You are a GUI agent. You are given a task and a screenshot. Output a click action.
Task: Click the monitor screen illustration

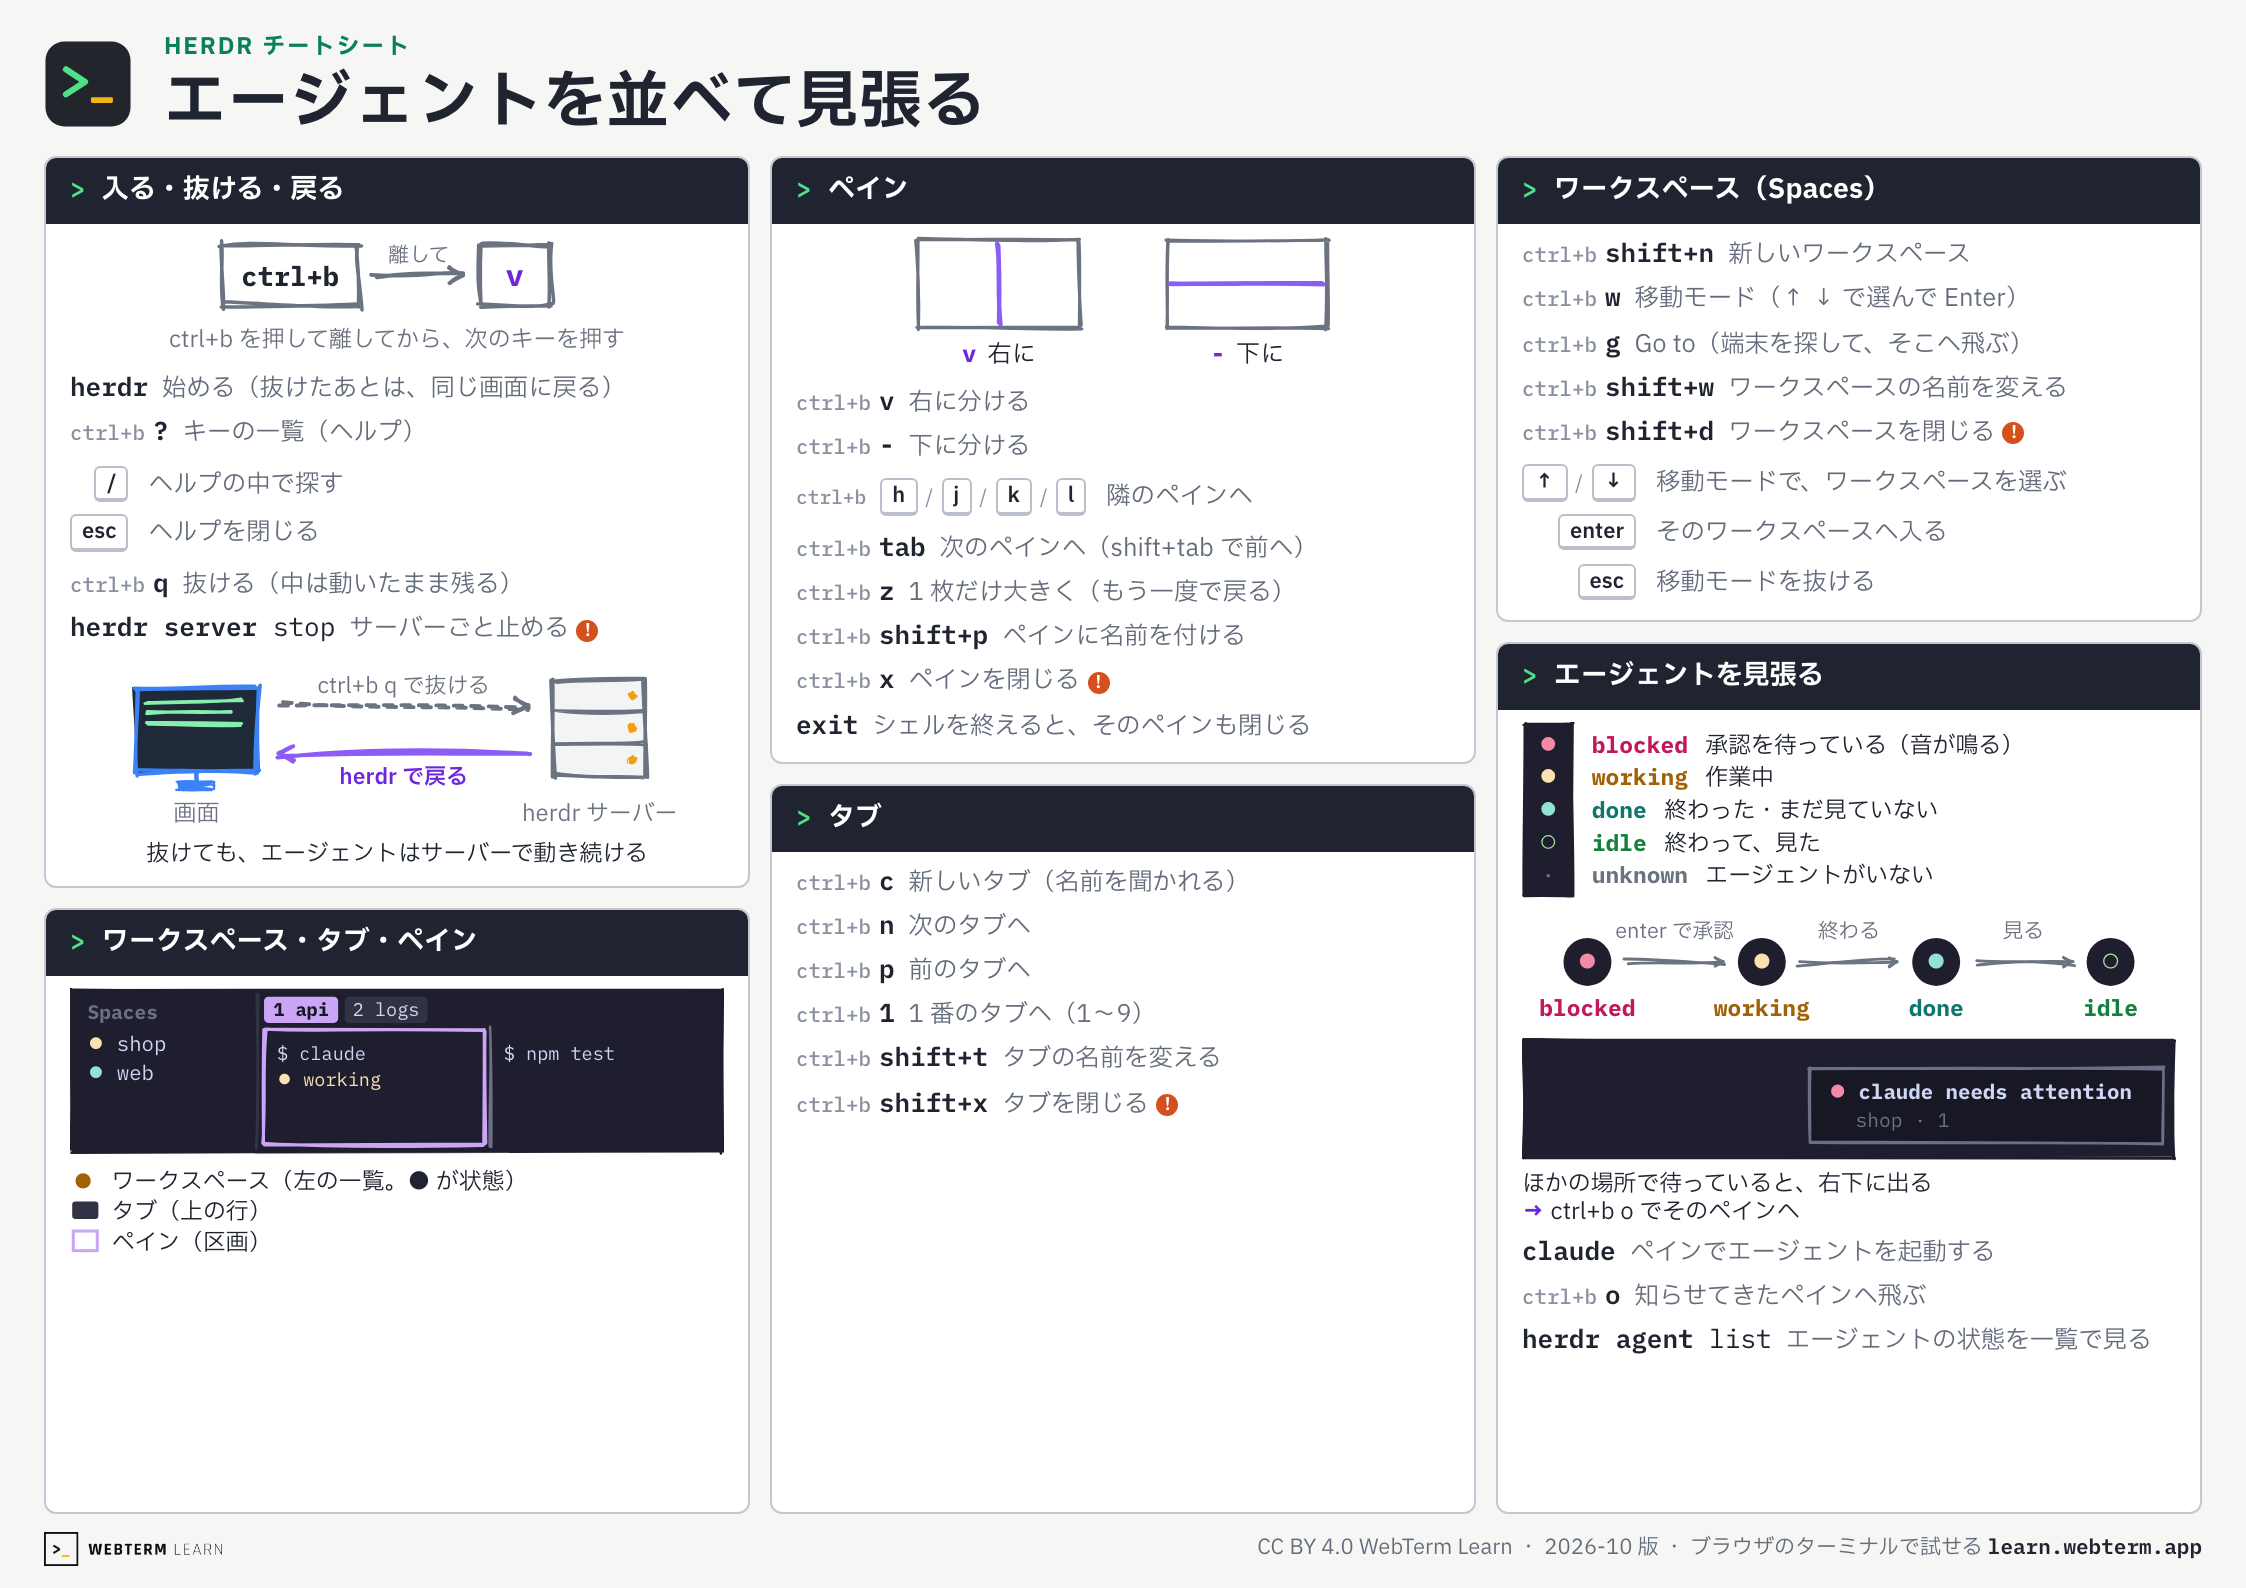coord(197,737)
